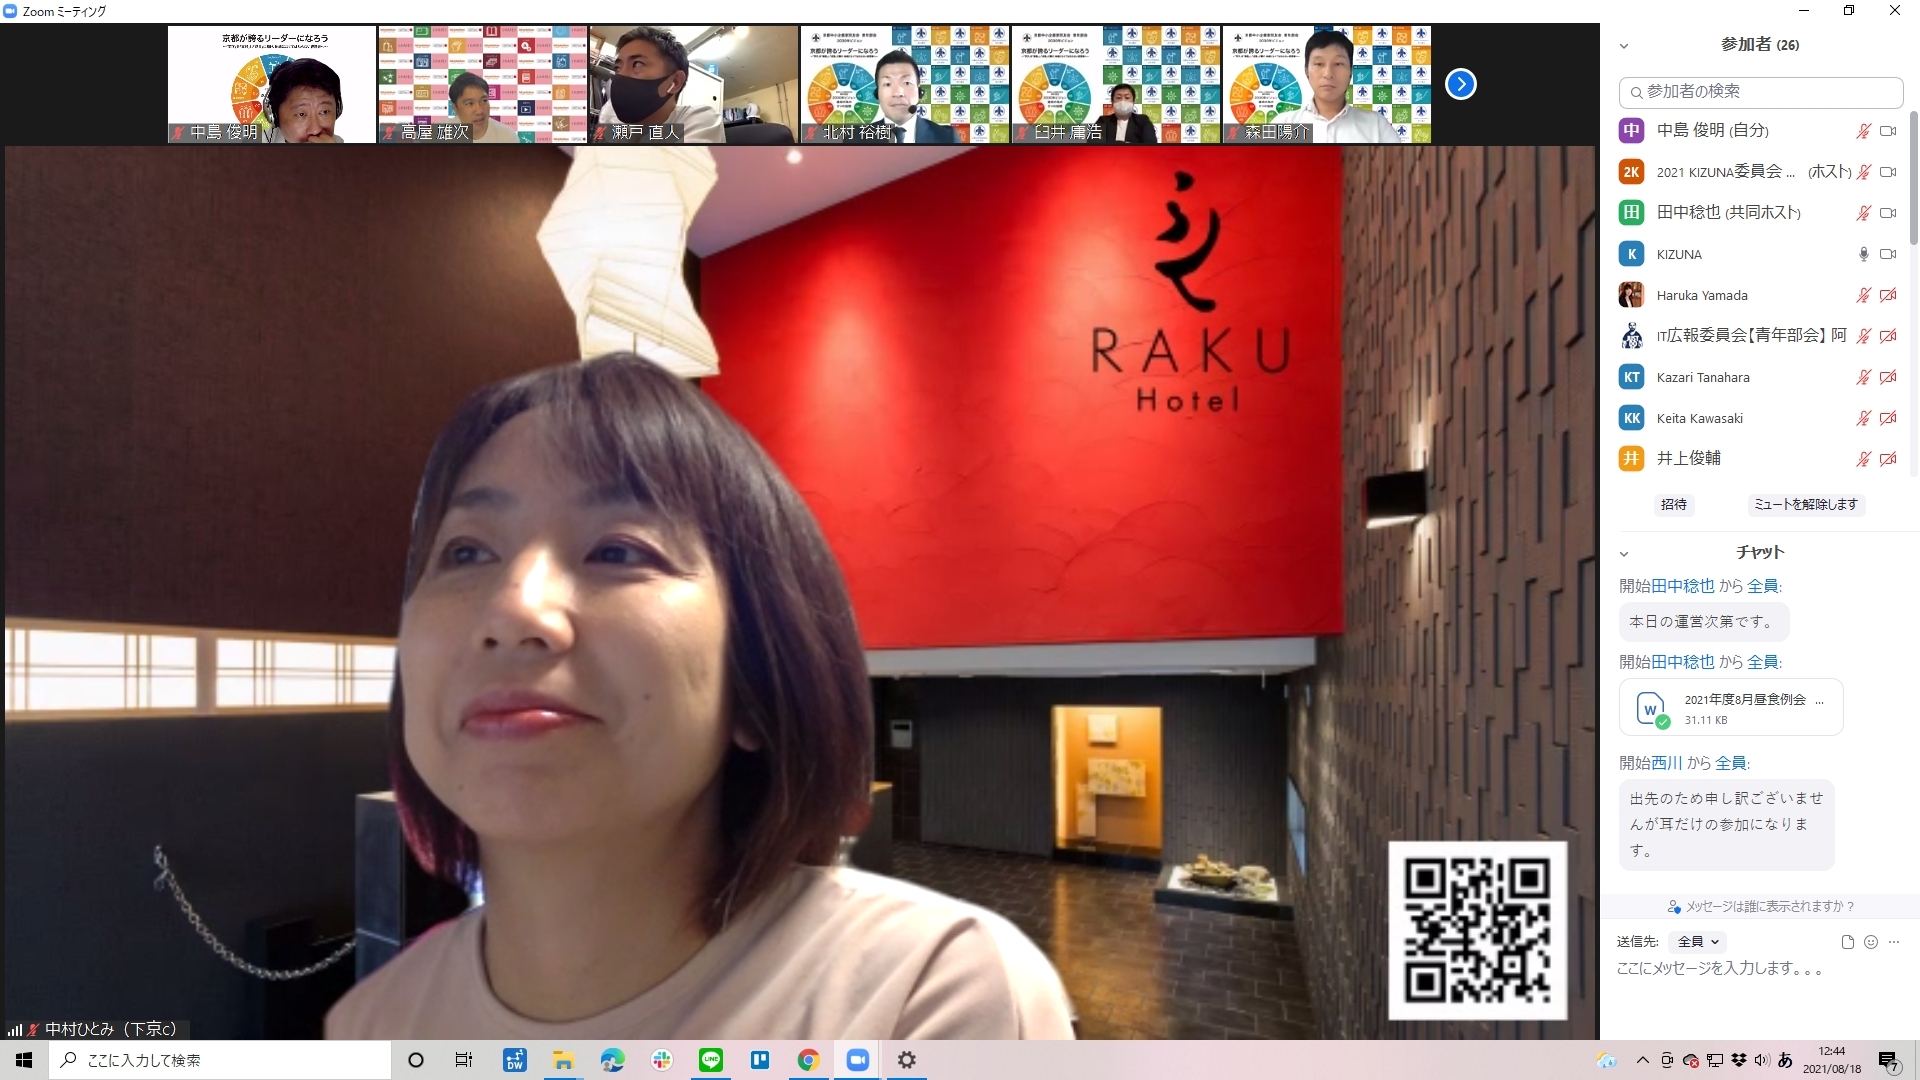This screenshot has height=1080, width=1920.
Task: Click the participants list scrollbar
Action: click(1913, 180)
